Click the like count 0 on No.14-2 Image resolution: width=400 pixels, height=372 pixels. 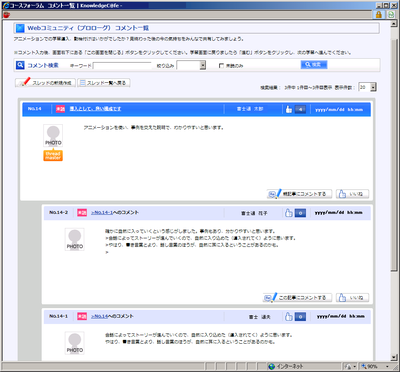click(x=300, y=213)
